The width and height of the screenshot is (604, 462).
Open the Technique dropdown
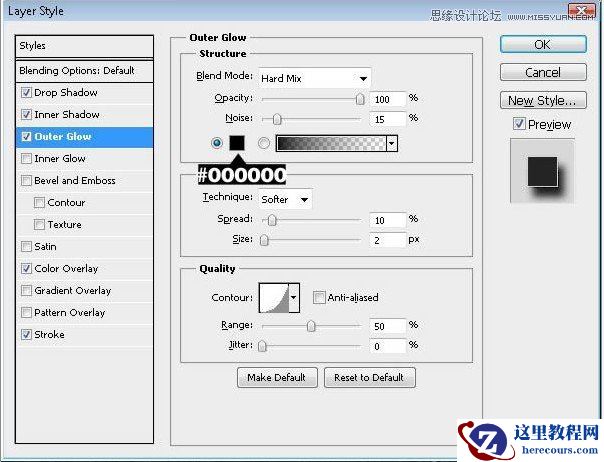285,199
